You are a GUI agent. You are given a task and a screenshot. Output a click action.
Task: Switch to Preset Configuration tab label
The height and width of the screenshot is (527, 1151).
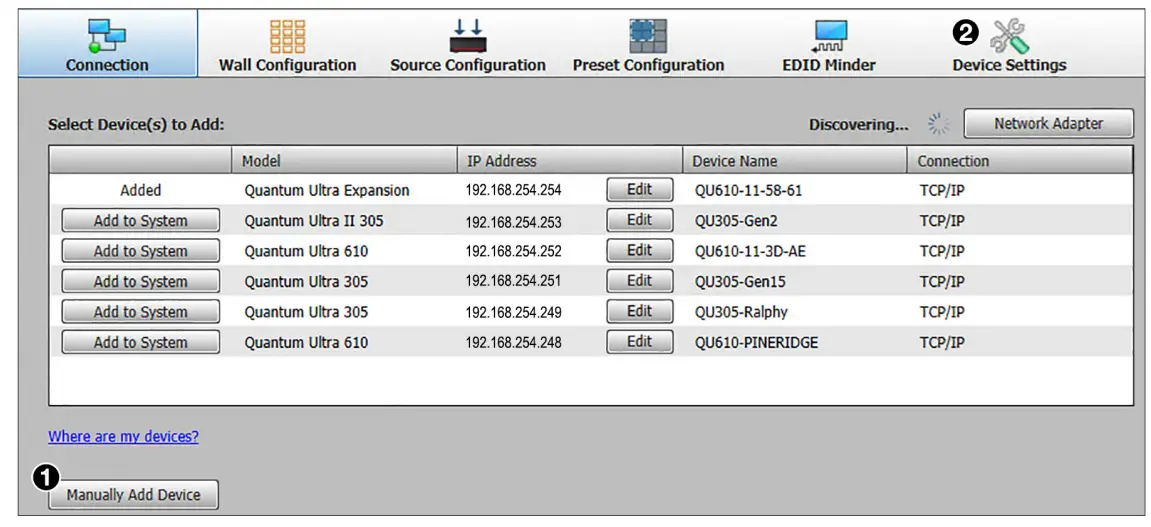tap(648, 65)
